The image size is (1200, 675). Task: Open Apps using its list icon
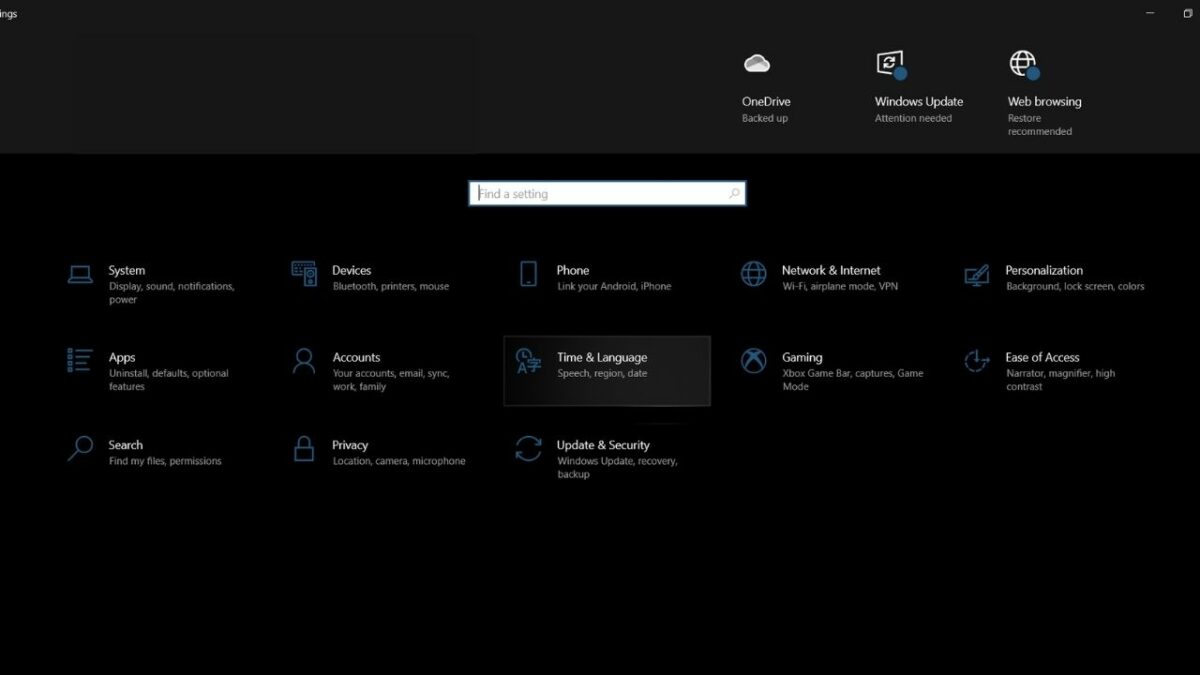pyautogui.click(x=80, y=361)
